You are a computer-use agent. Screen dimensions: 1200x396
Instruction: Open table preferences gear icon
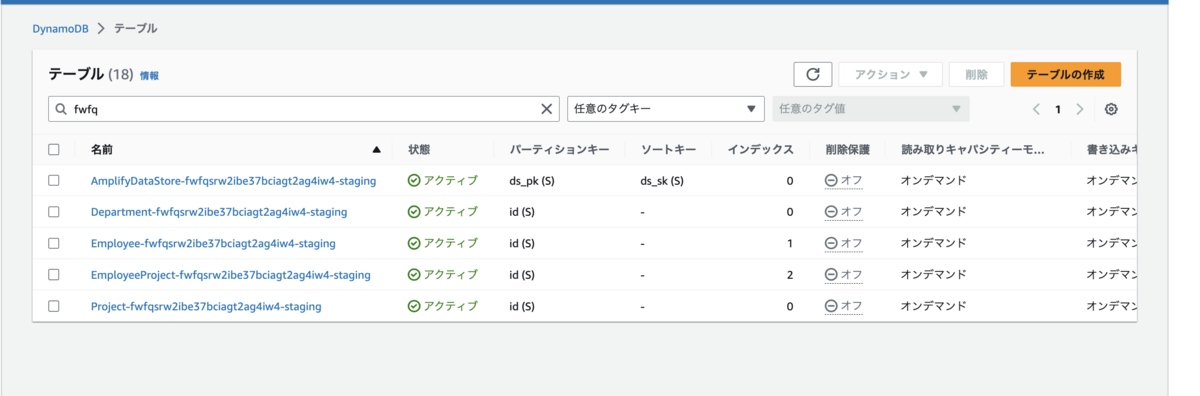coord(1111,109)
